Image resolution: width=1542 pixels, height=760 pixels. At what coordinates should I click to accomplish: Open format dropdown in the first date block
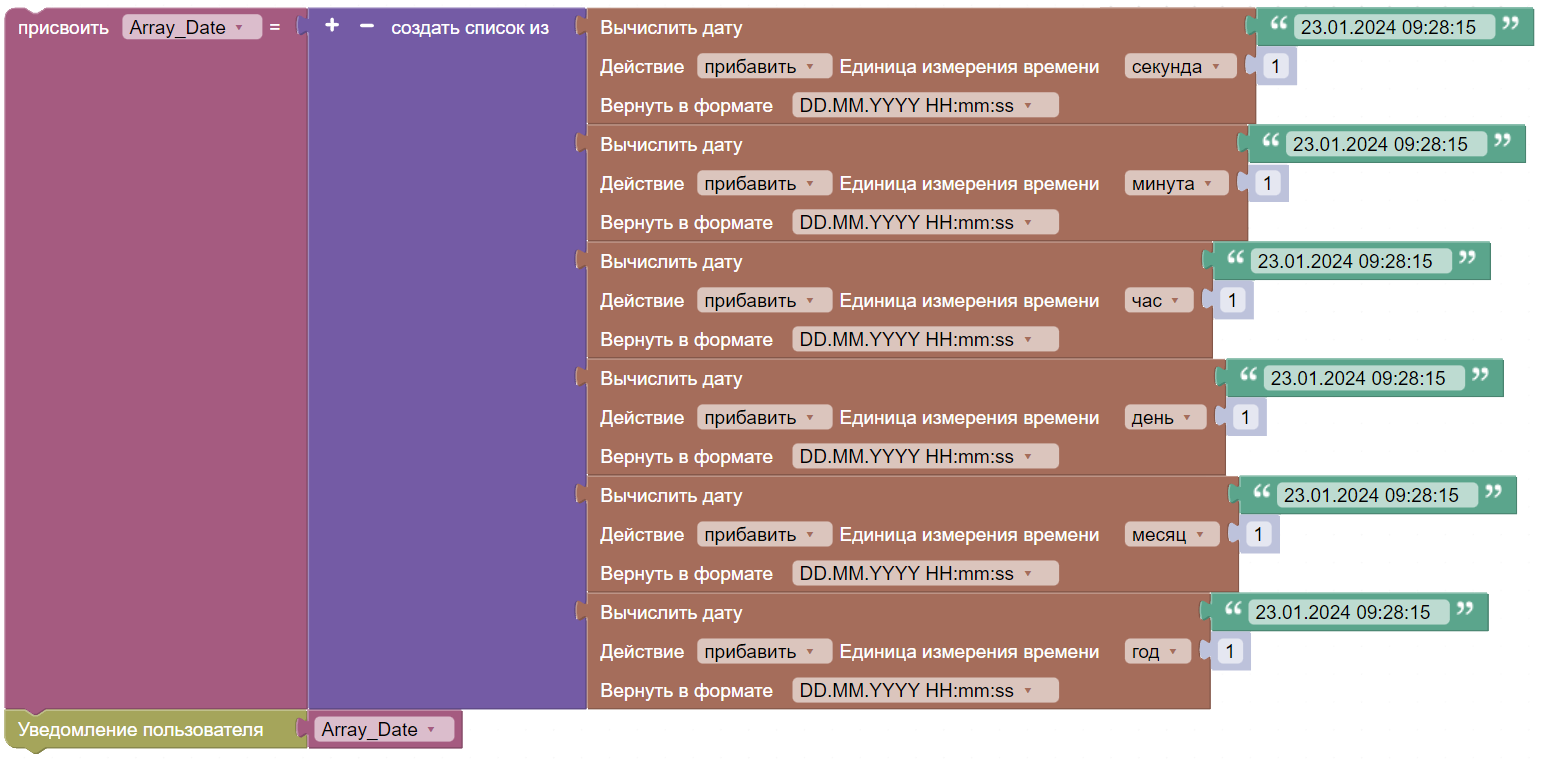pos(924,106)
